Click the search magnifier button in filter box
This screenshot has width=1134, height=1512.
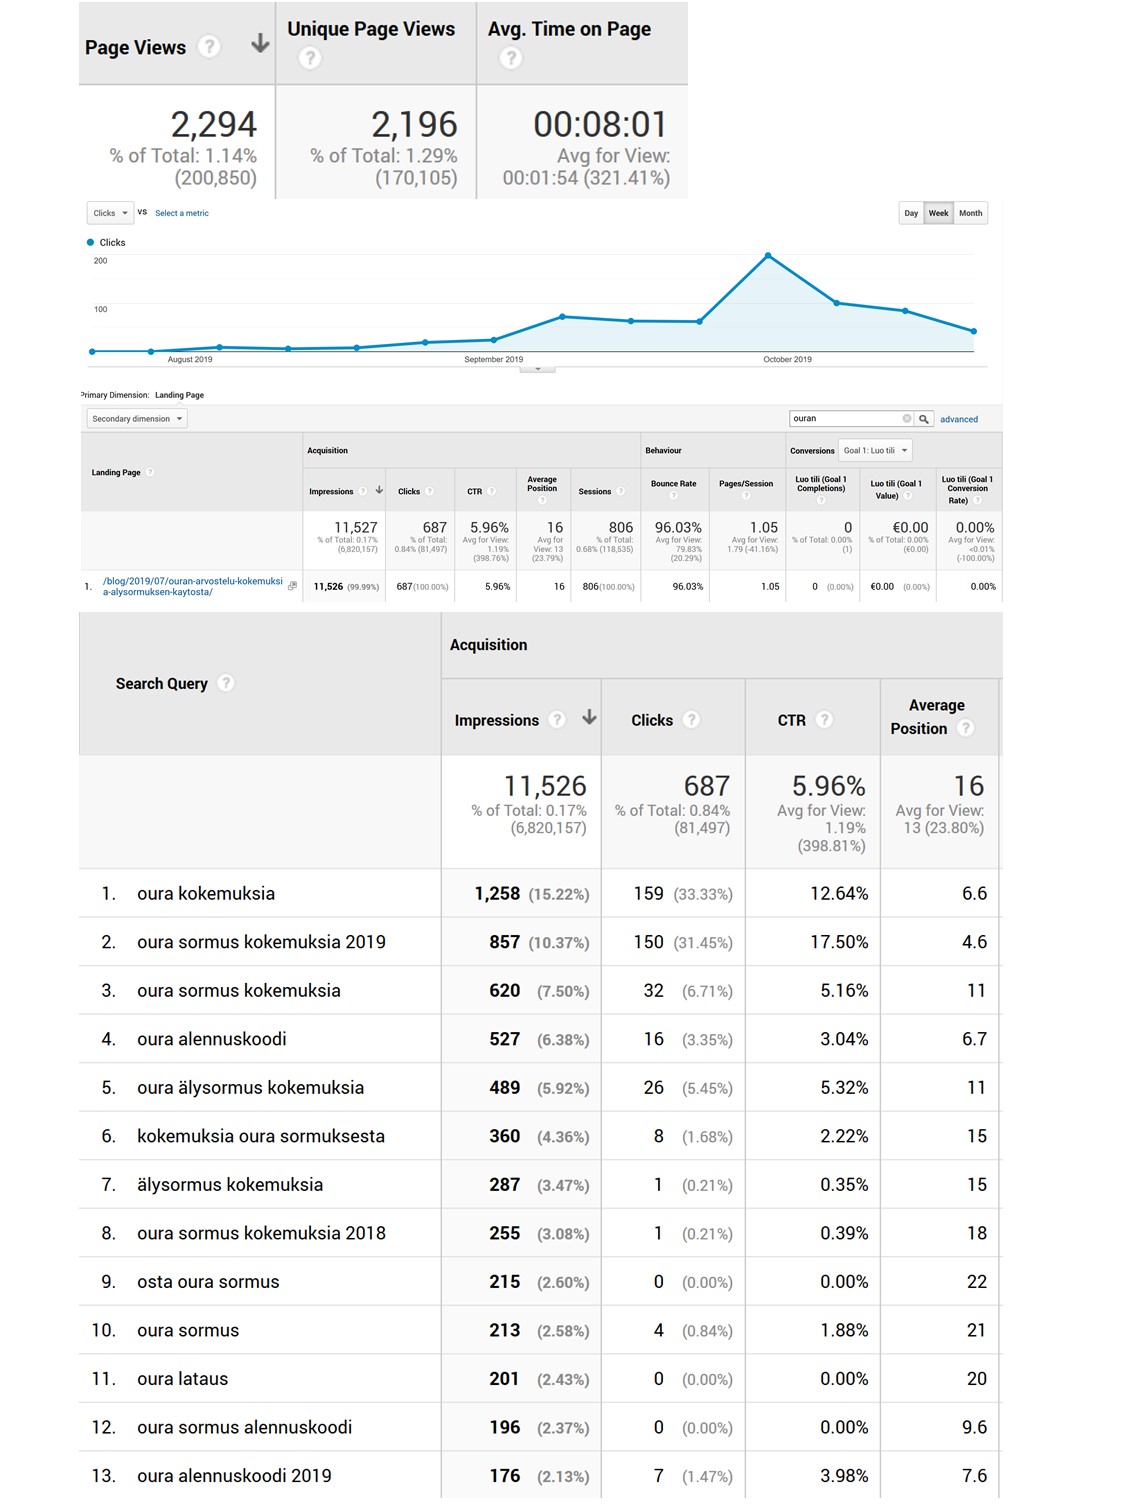pos(925,419)
